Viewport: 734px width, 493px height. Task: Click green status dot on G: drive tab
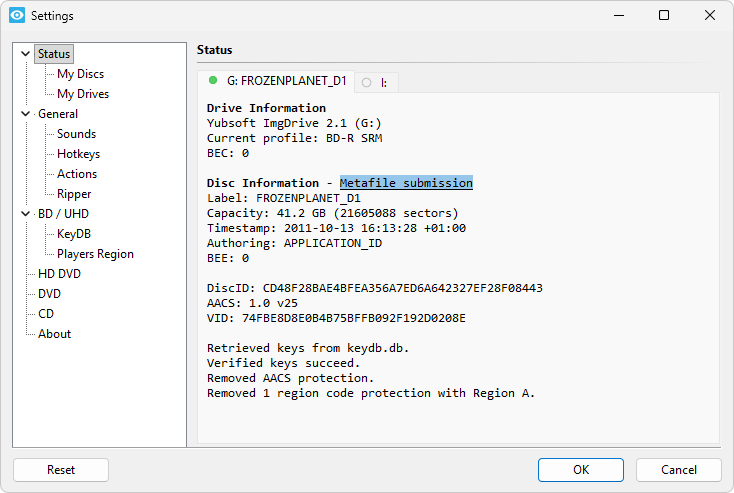point(213,80)
